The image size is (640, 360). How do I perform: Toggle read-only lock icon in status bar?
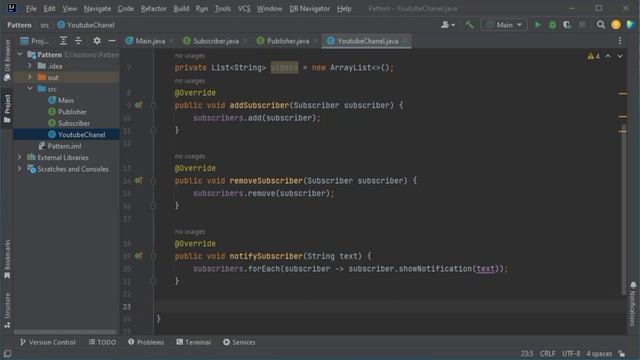(x=622, y=353)
